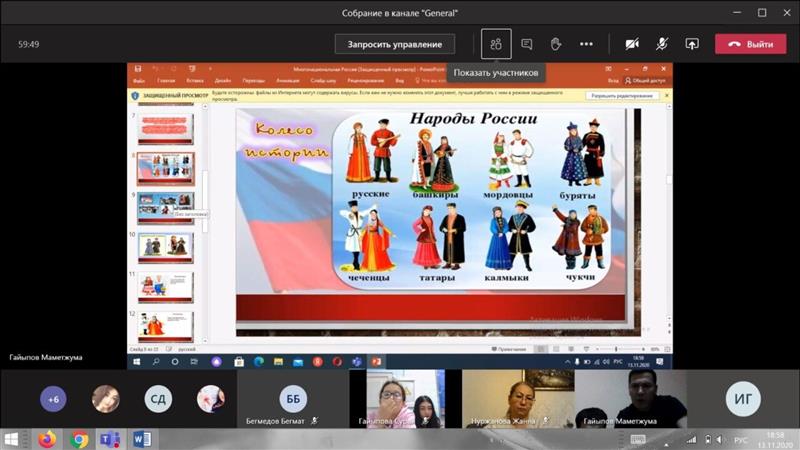This screenshot has width=800, height=450.
Task: Select the ИГ participant avatar
Action: point(743,399)
